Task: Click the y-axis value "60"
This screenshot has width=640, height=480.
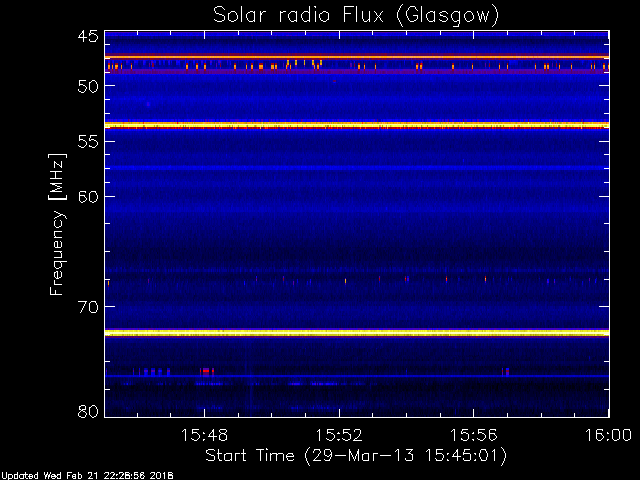Action: tap(88, 197)
